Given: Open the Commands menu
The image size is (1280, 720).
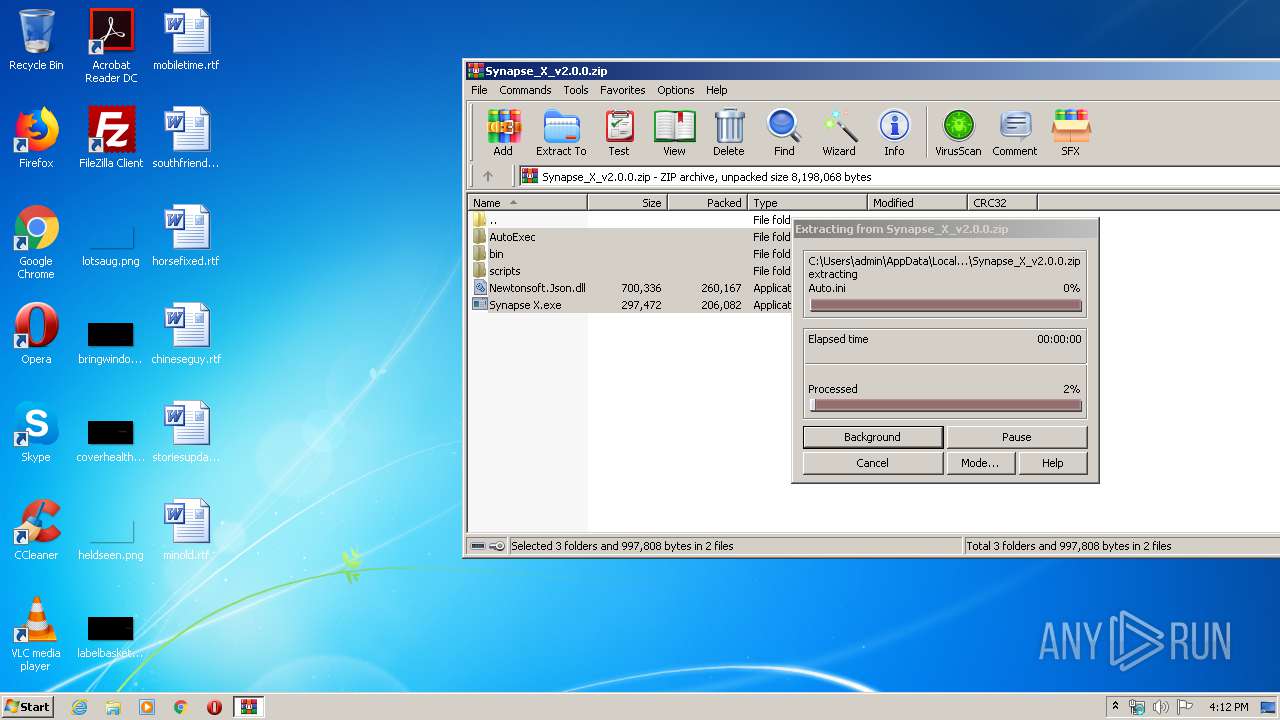Looking at the screenshot, I should click(x=525, y=90).
